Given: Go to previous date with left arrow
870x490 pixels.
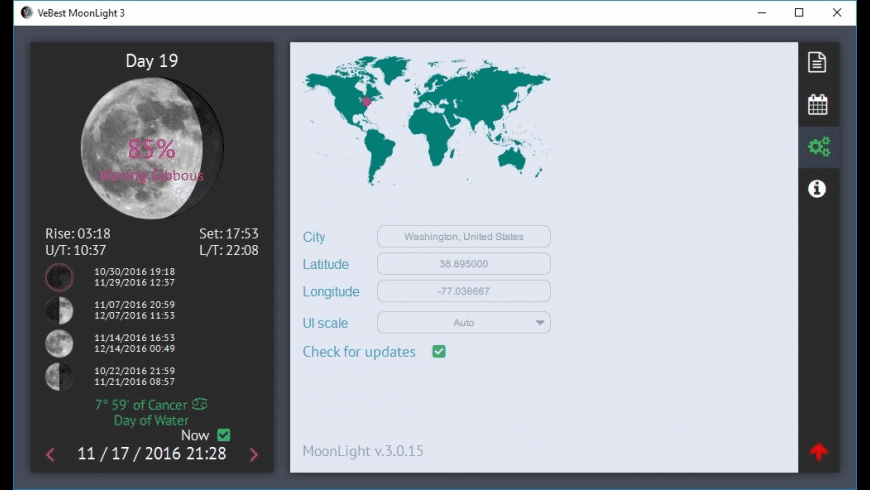Looking at the screenshot, I should pos(50,454).
